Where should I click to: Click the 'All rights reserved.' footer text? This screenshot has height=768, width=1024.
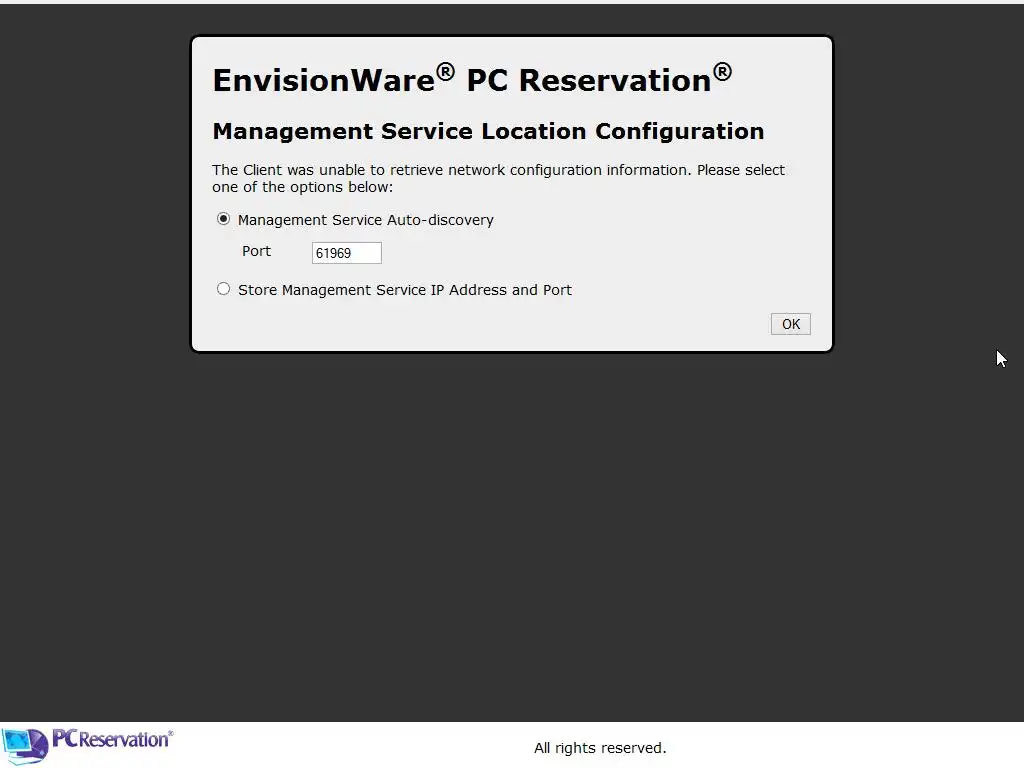600,748
